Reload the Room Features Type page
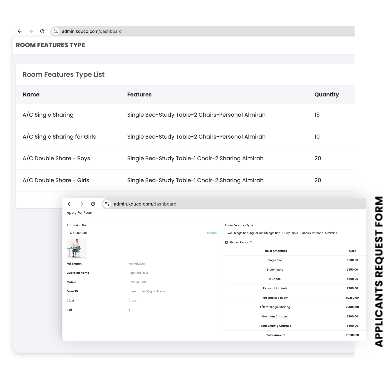The image size is (389, 379). tap(42, 31)
